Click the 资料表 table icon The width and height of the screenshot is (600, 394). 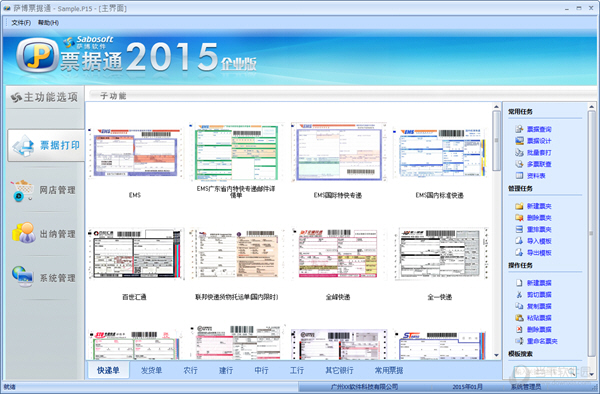pos(519,176)
